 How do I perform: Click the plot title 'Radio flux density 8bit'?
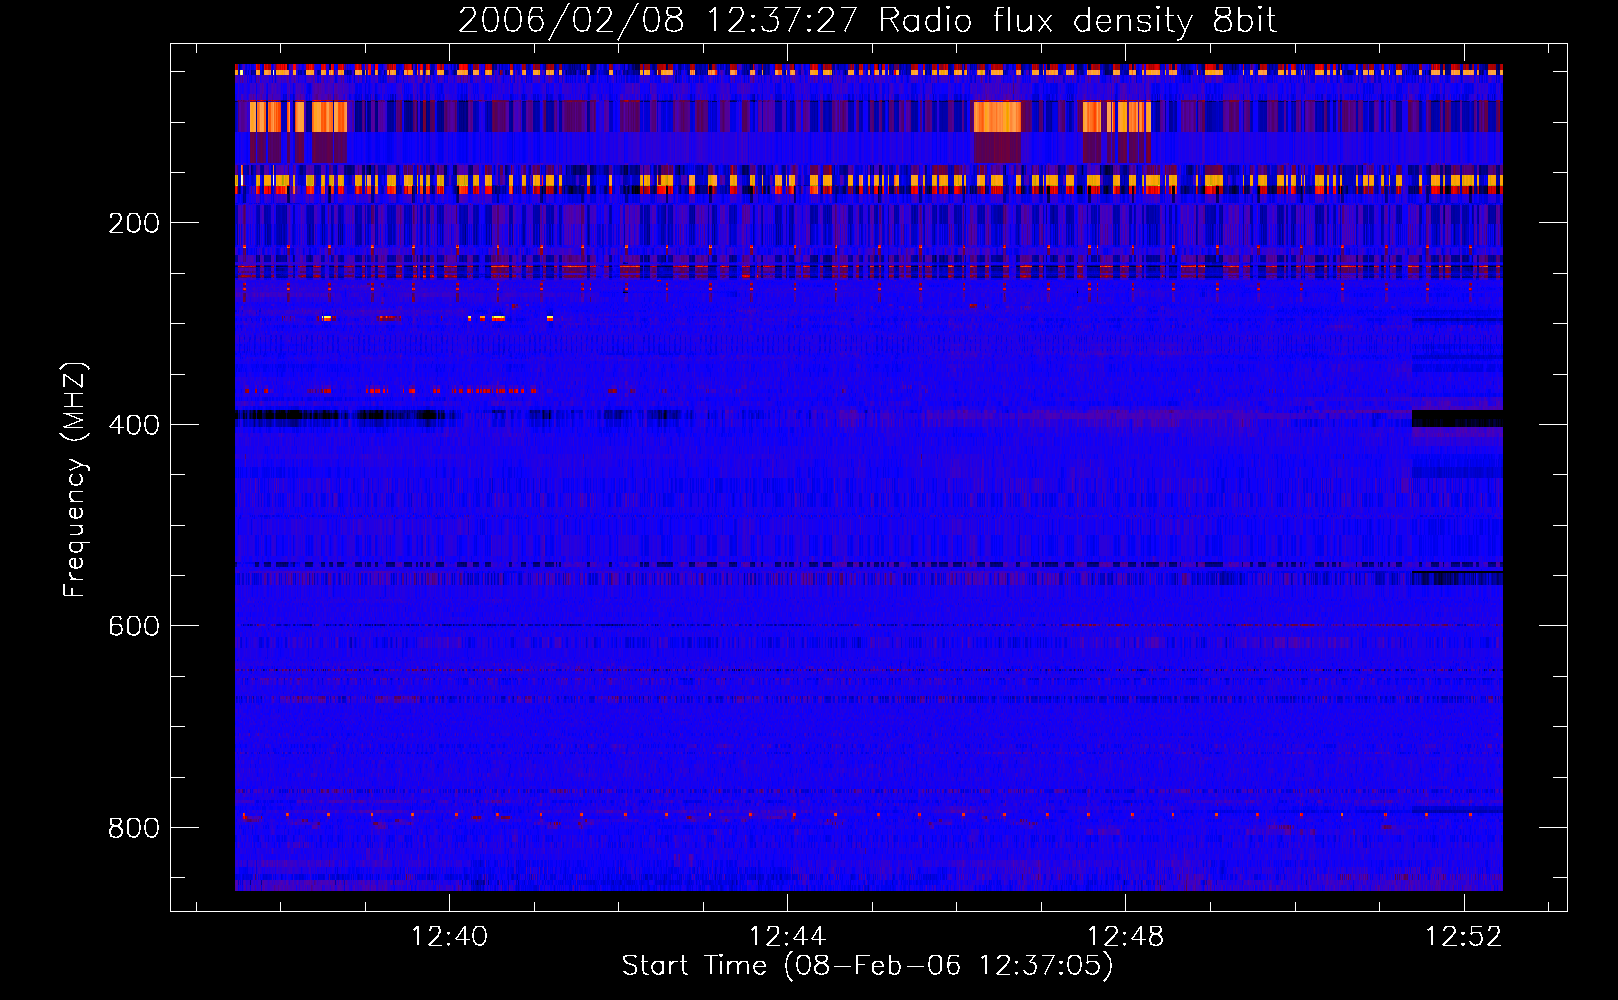coord(1077,21)
